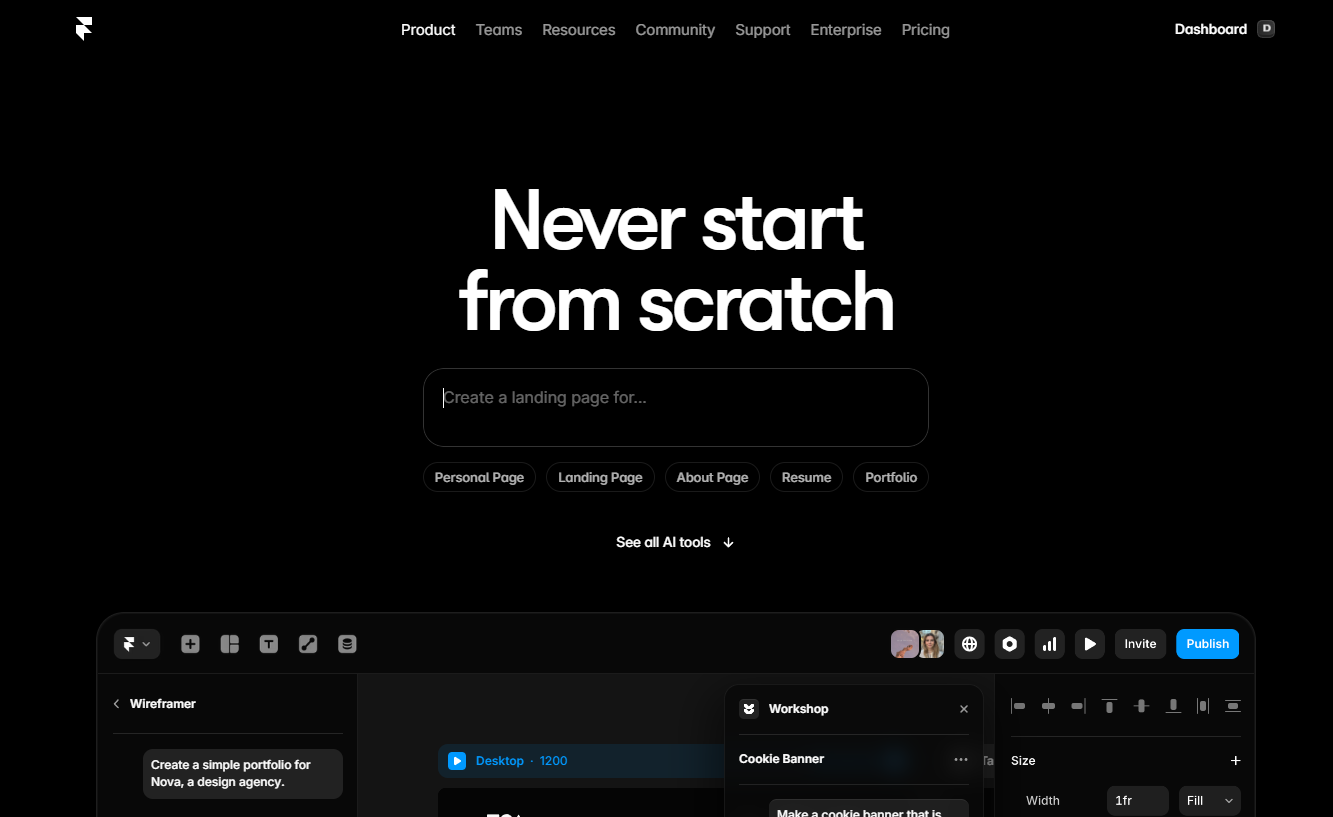Viewport: 1333px width, 817px height.
Task: Click the Preview play button
Action: 1090,644
